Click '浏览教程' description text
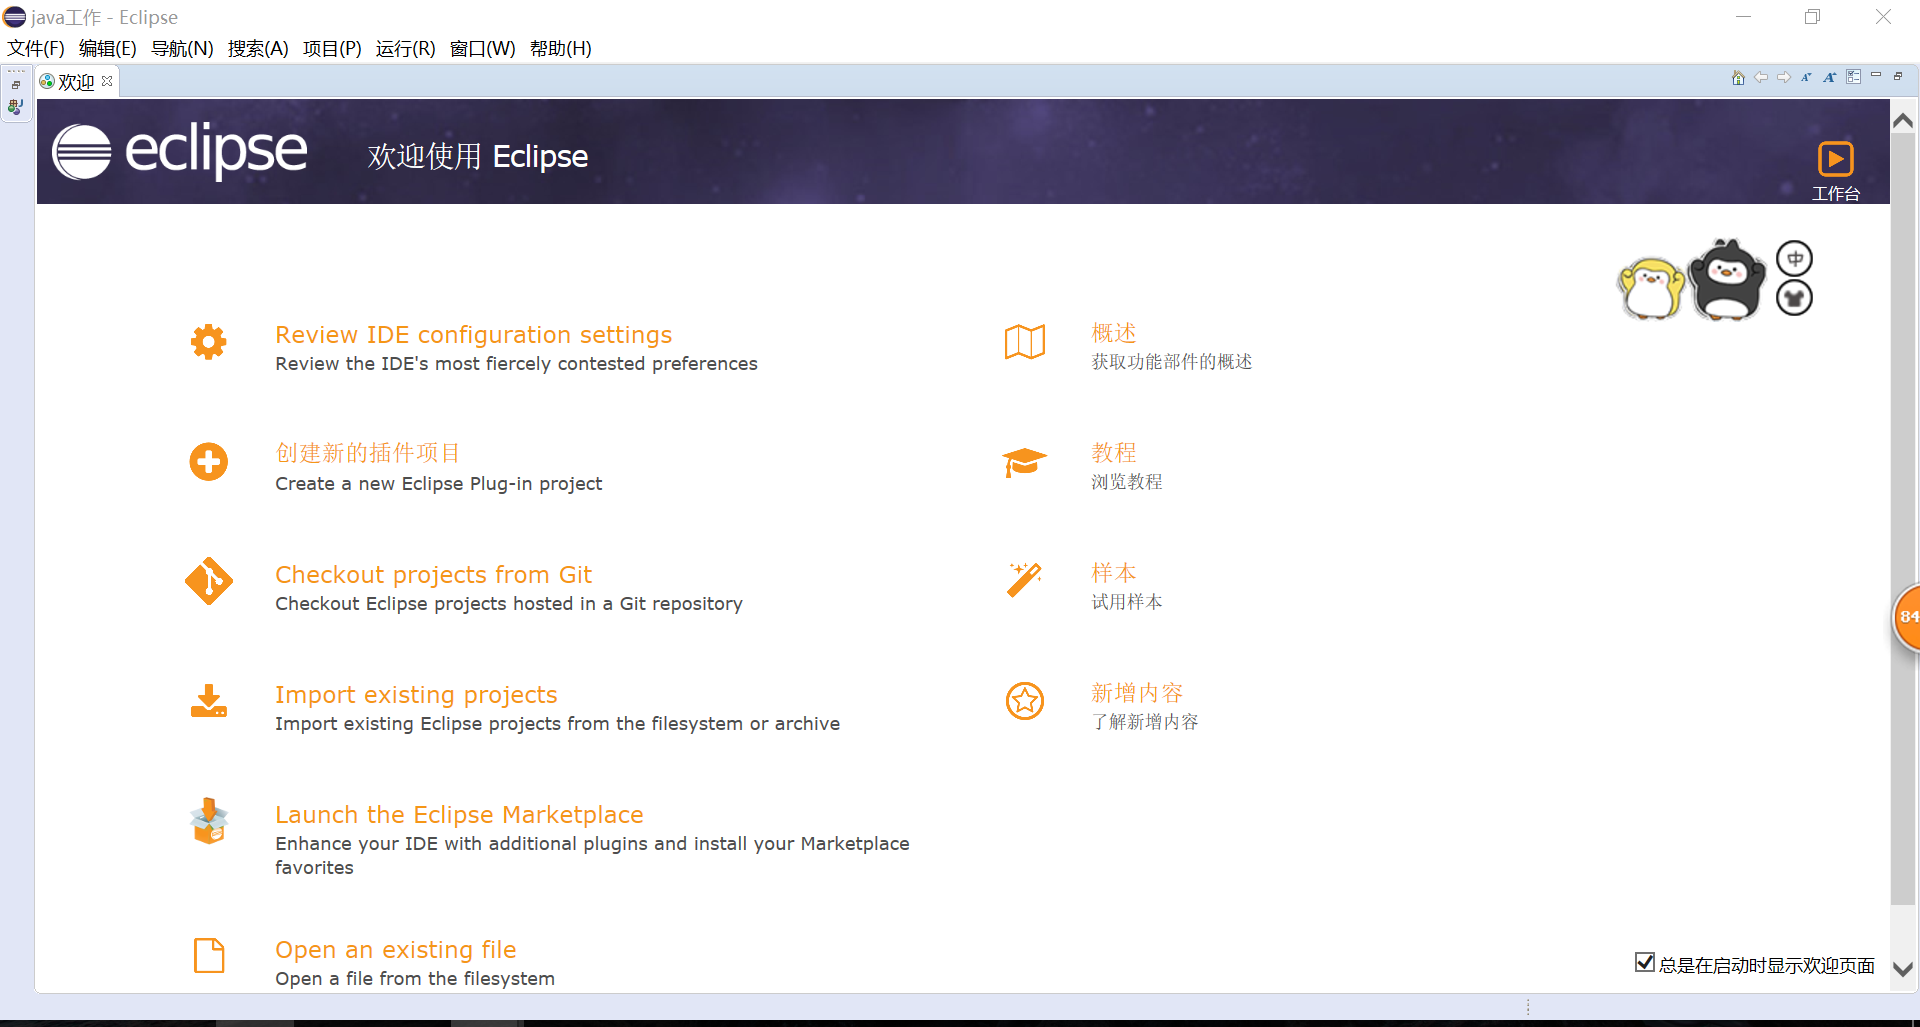Viewport: 1920px width, 1027px height. click(1127, 482)
